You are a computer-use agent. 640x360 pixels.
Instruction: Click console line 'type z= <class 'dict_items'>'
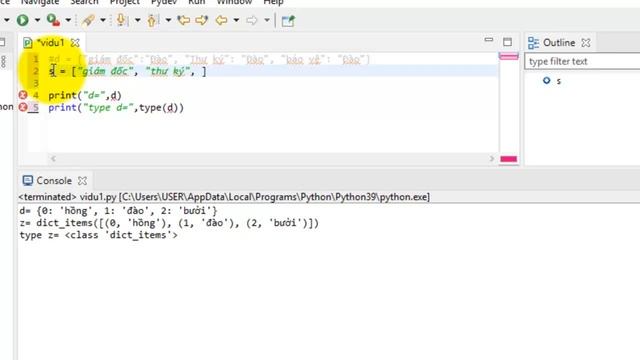coord(98,236)
